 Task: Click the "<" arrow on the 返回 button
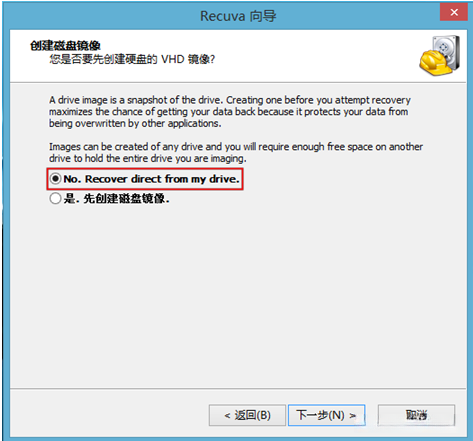tap(228, 416)
